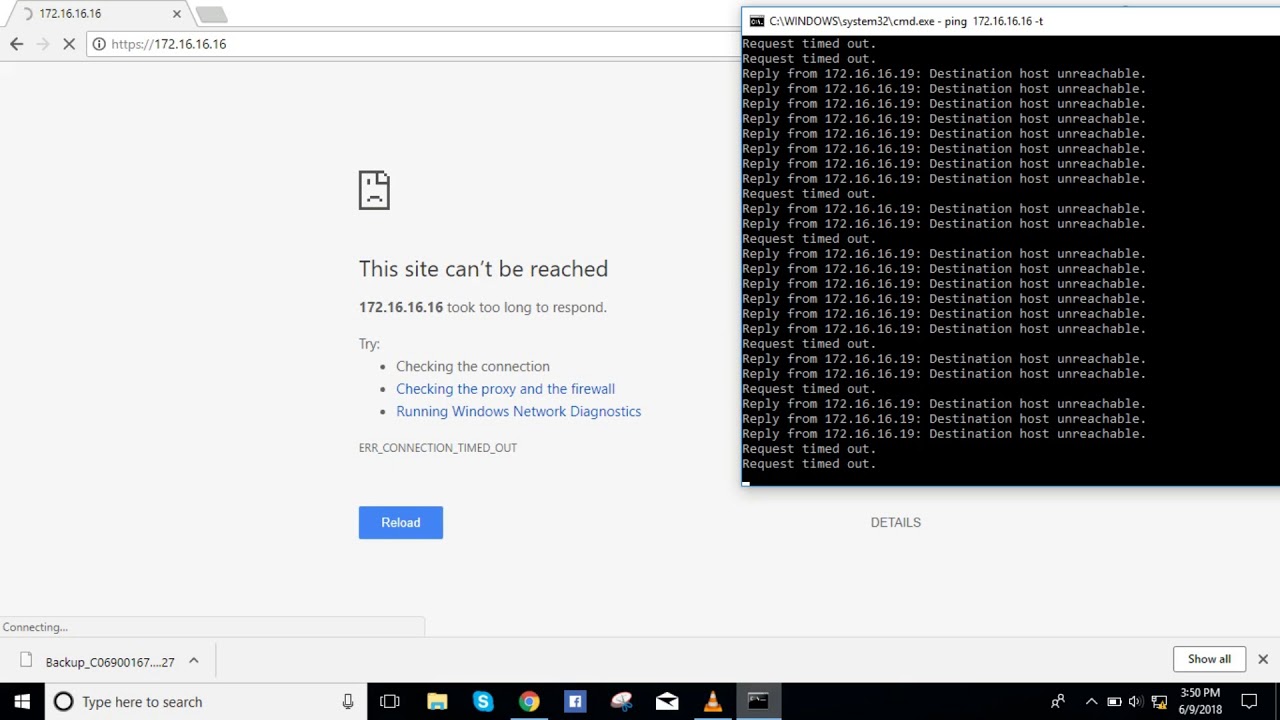The image size is (1280, 720).
Task: Stop loading the page with X button
Action: (69, 44)
